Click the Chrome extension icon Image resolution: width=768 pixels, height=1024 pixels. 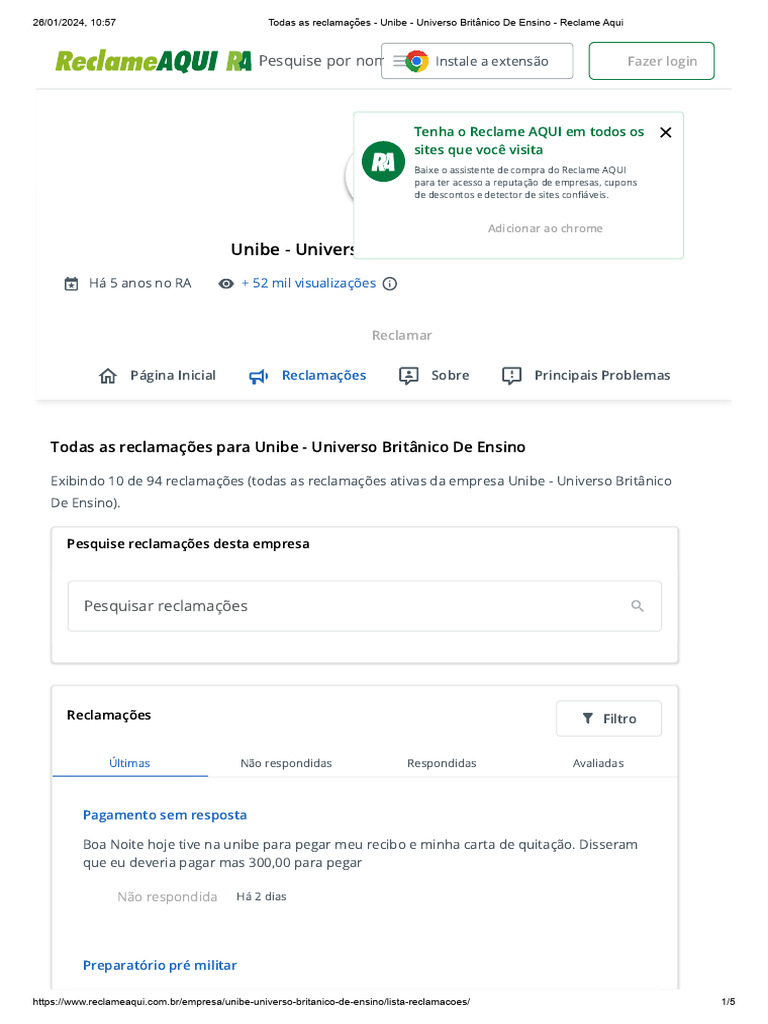[417, 61]
